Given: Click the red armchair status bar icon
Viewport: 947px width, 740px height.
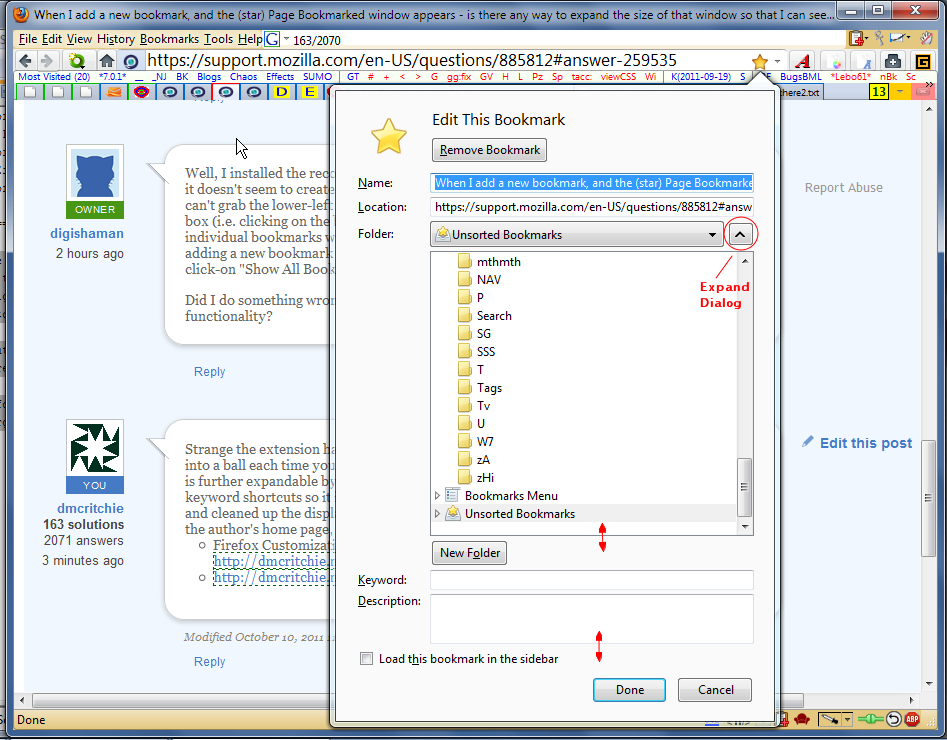Looking at the screenshot, I should pos(801,719).
